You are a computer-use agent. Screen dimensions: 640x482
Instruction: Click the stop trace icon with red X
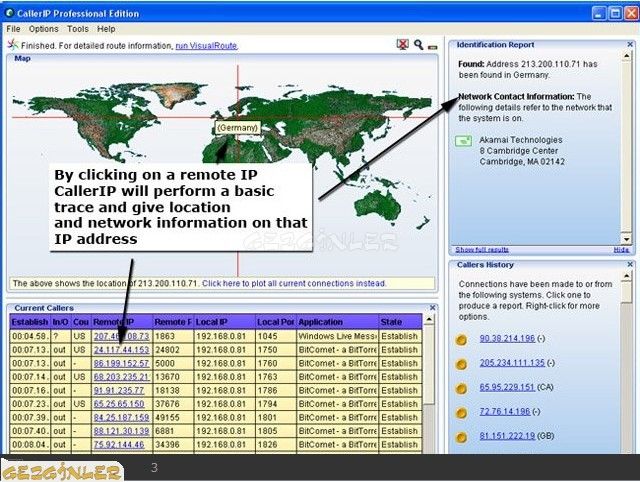402,44
